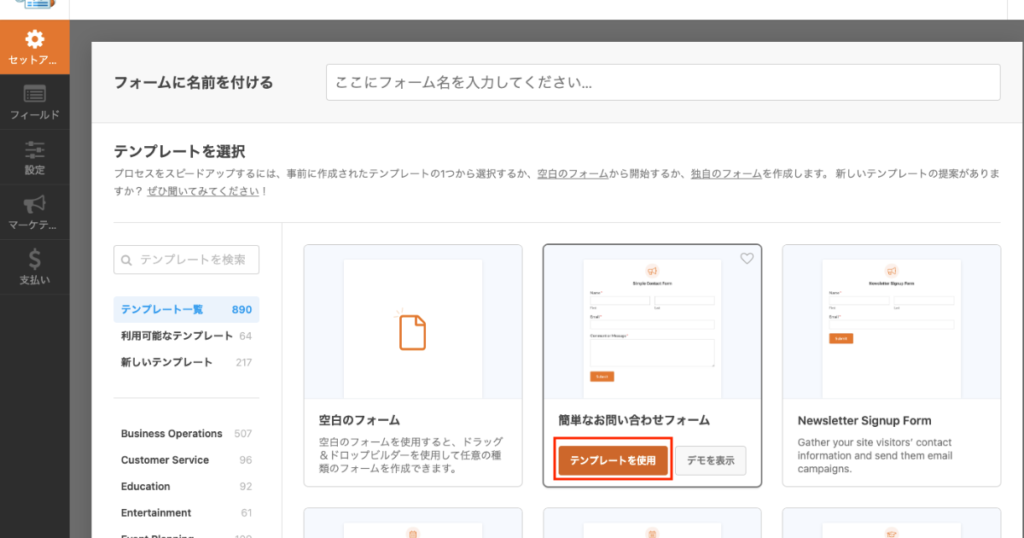Open the 空白のフォーム link in description
Screen dimensions: 1024x538
[x=573, y=173]
